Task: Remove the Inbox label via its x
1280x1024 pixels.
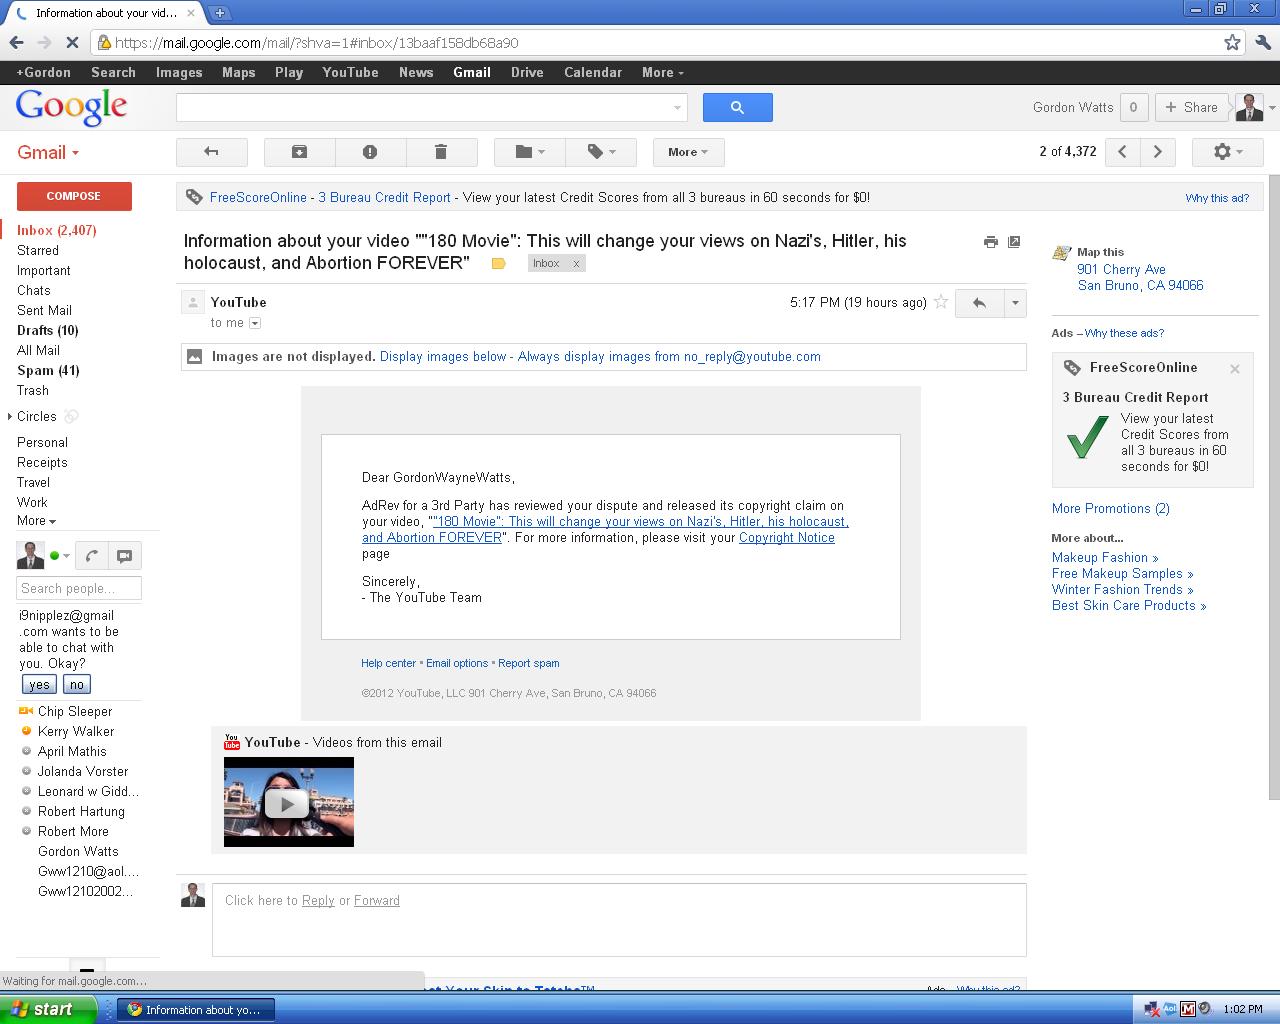Action: (x=576, y=264)
